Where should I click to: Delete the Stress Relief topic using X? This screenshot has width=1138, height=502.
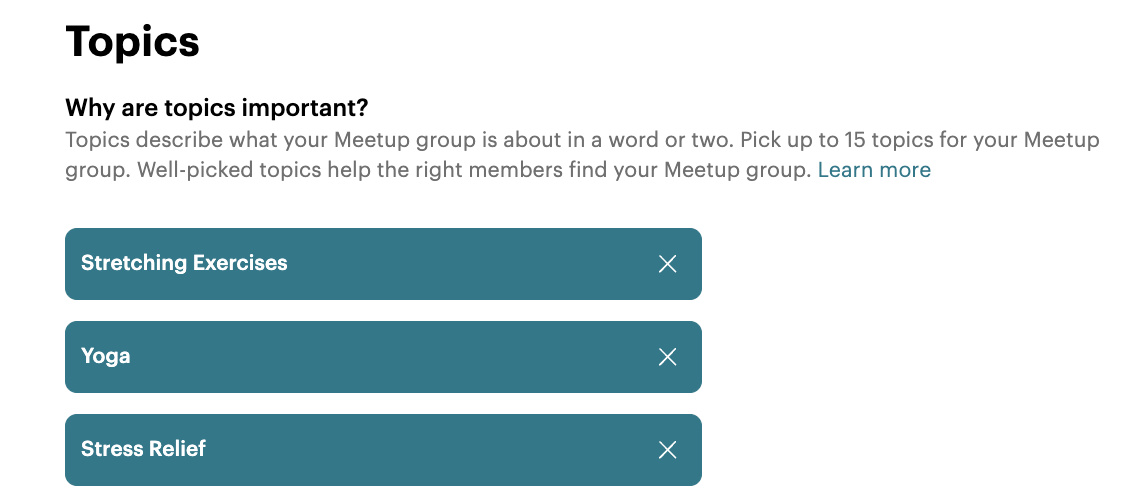(x=668, y=450)
